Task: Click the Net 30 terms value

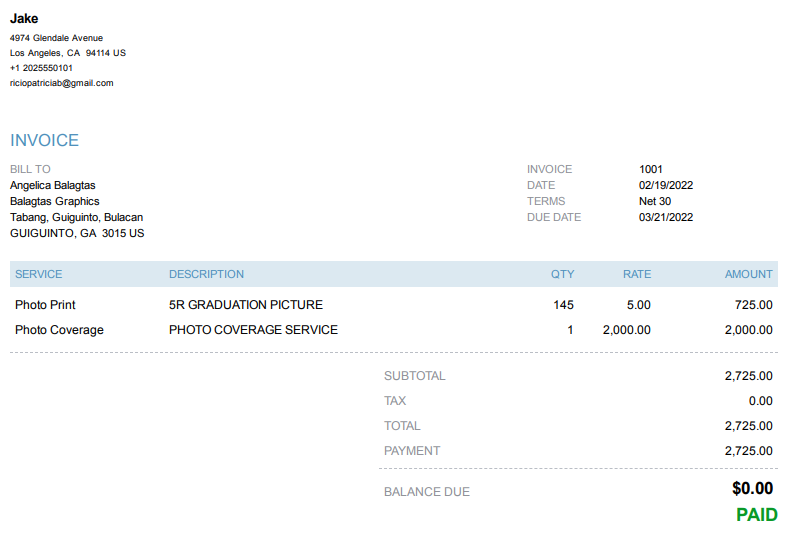Action: pos(655,201)
